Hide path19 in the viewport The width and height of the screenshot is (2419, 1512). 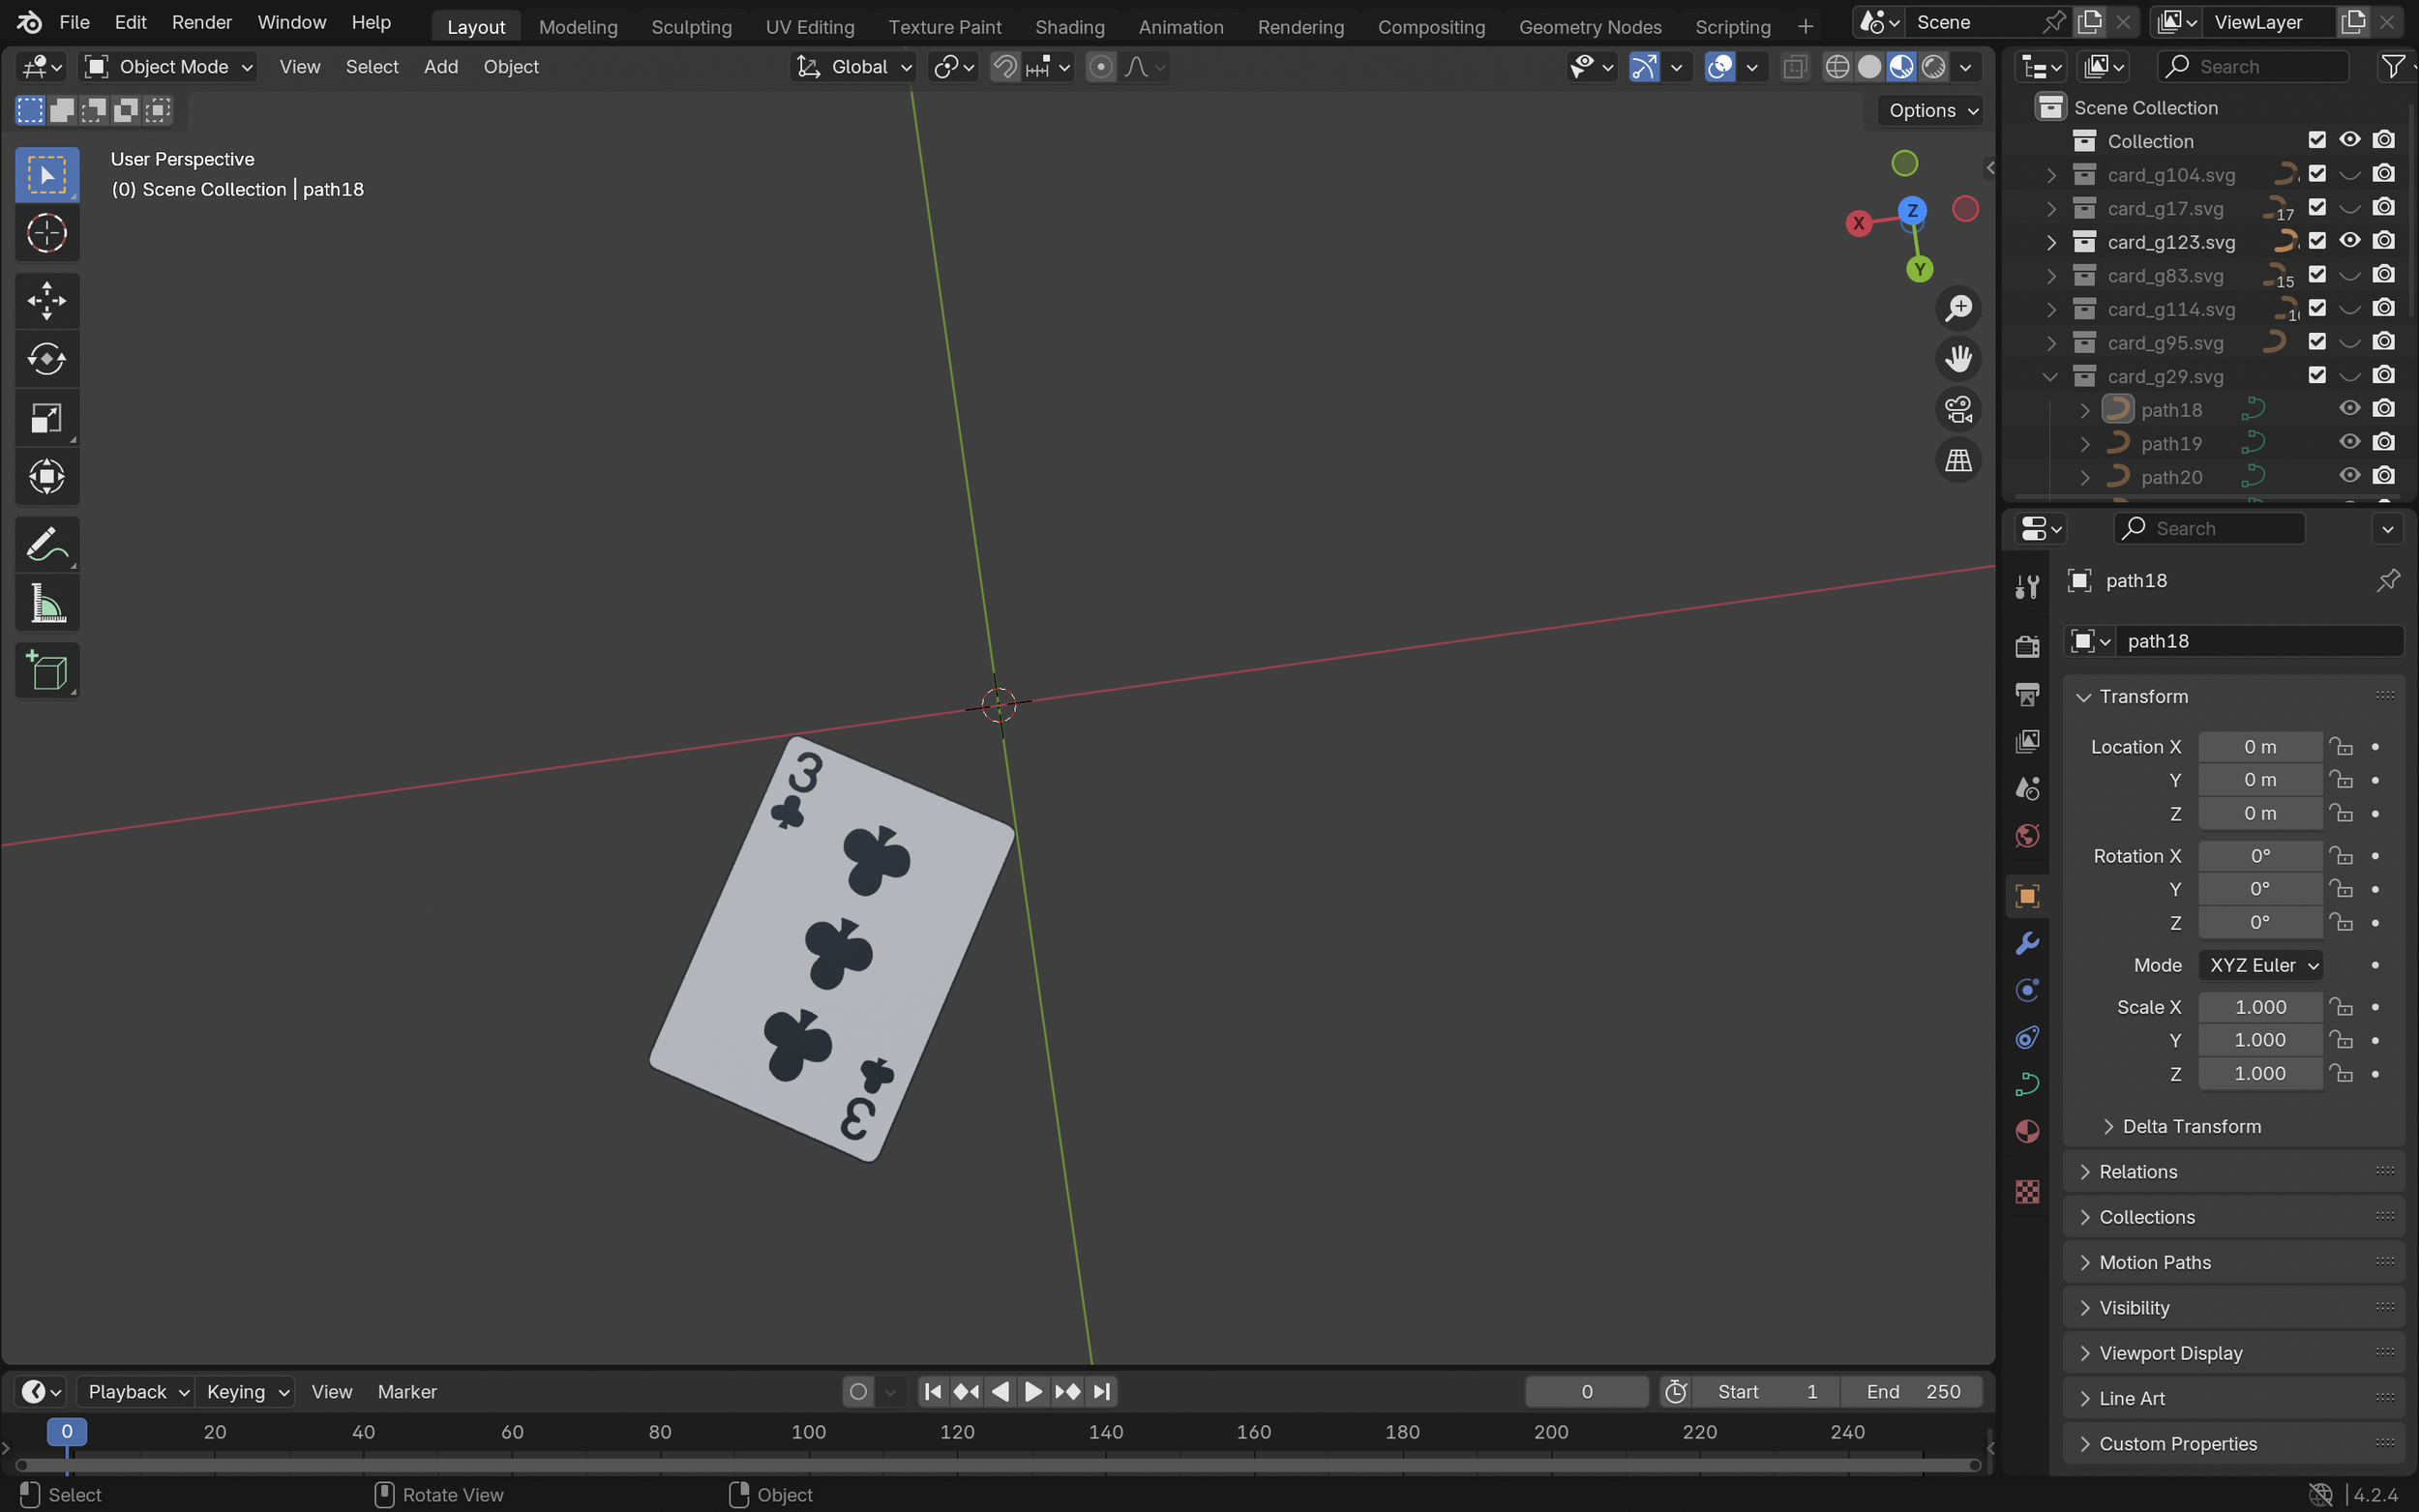[x=2349, y=442]
